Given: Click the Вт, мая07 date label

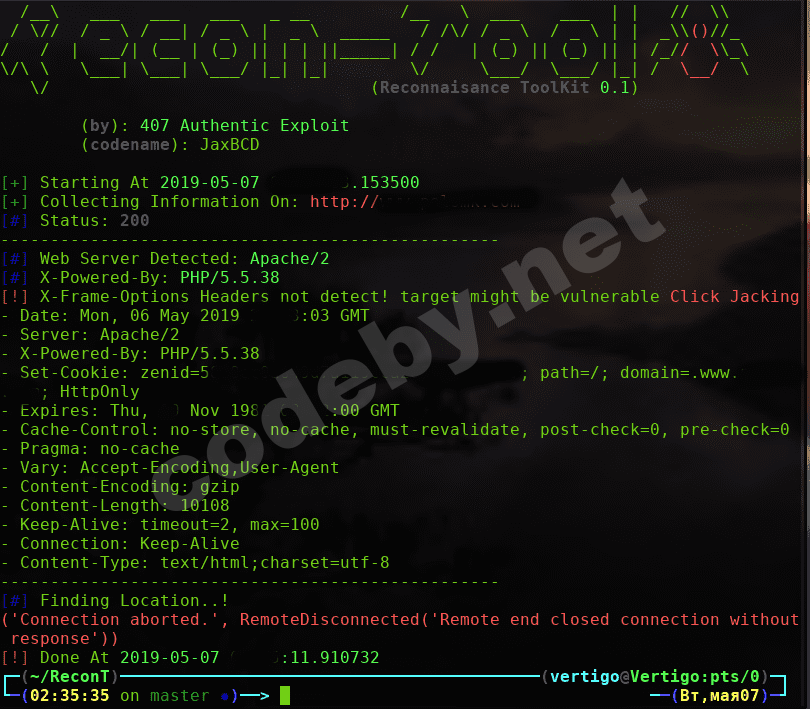Looking at the screenshot, I should click(720, 696).
